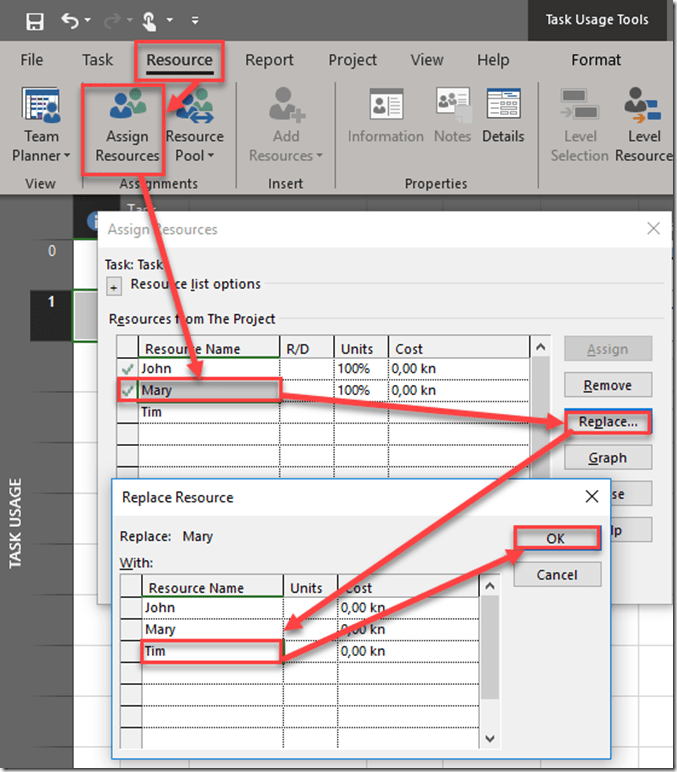Open resource Notes icon
The image size is (677, 772).
452,108
